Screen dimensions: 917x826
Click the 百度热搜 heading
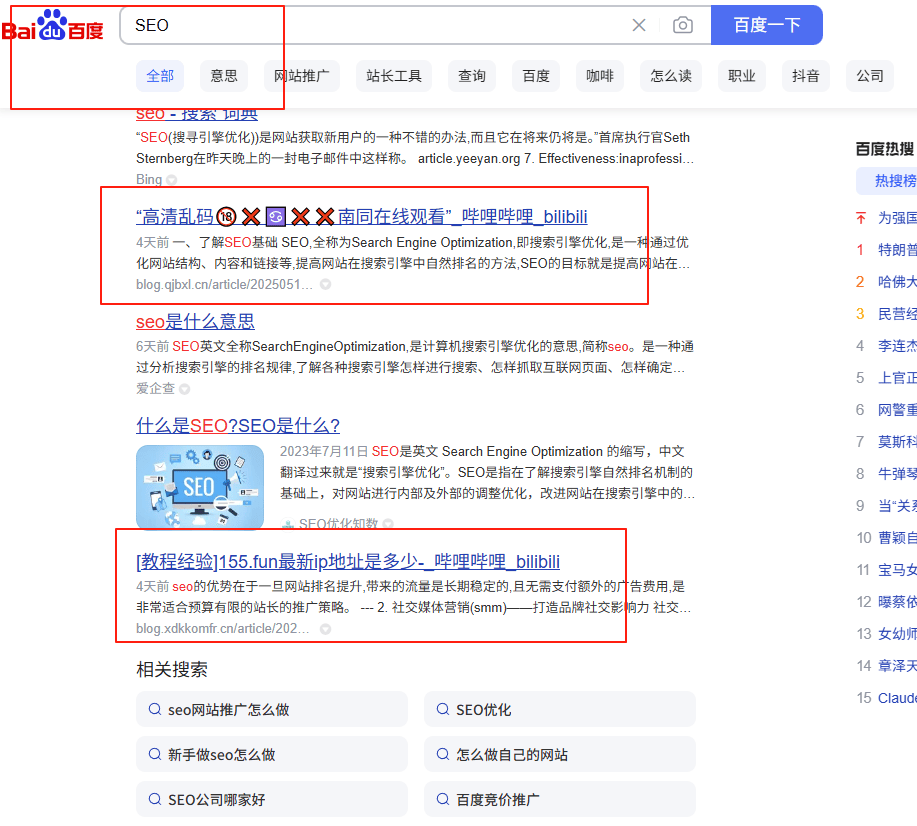[884, 149]
